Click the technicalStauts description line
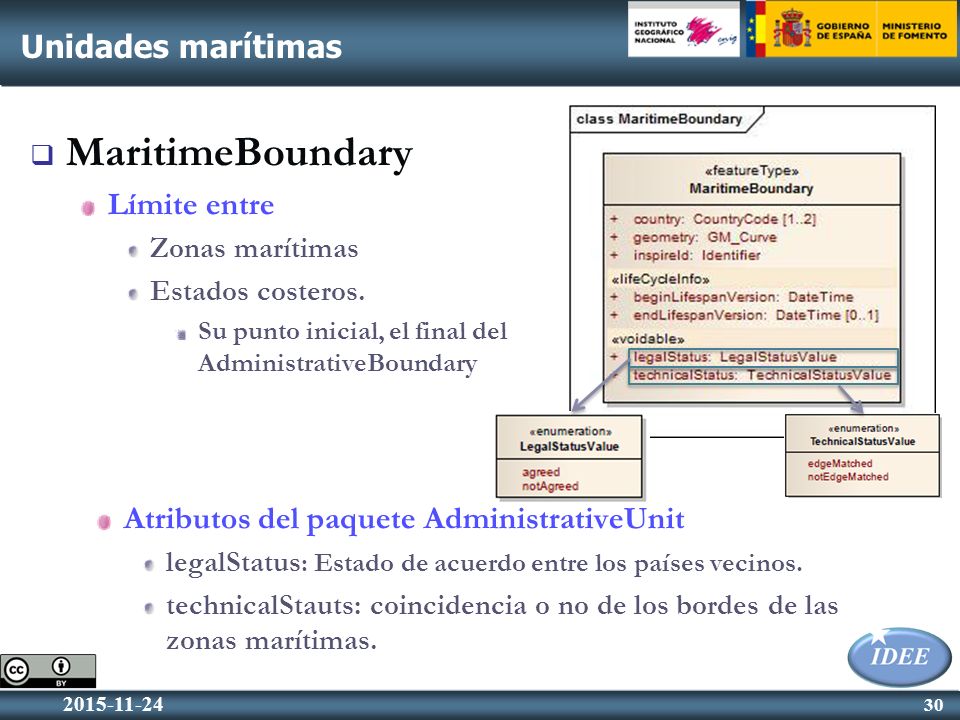This screenshot has width=960, height=720. point(502,623)
